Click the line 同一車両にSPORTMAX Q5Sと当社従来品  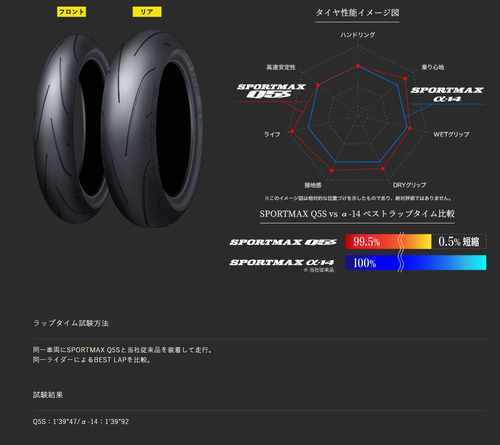[123, 350]
